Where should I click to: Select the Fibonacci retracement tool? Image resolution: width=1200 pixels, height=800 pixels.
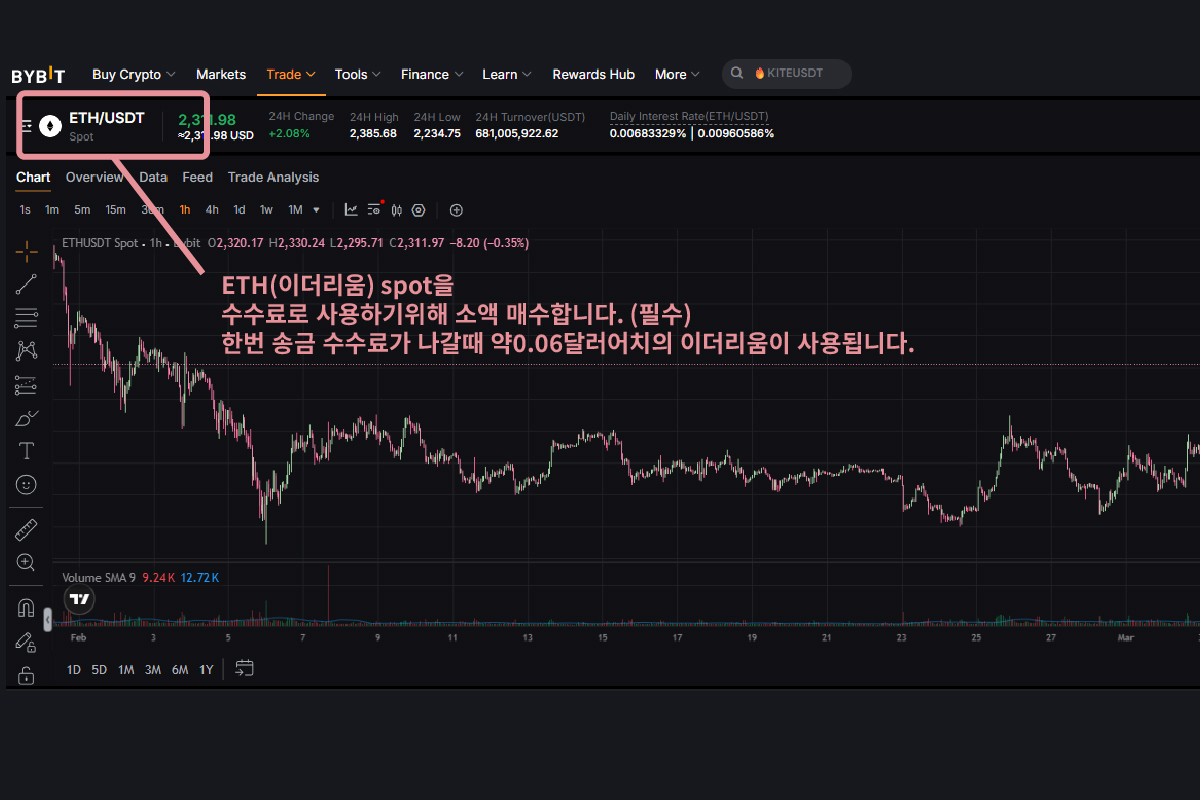pos(27,318)
